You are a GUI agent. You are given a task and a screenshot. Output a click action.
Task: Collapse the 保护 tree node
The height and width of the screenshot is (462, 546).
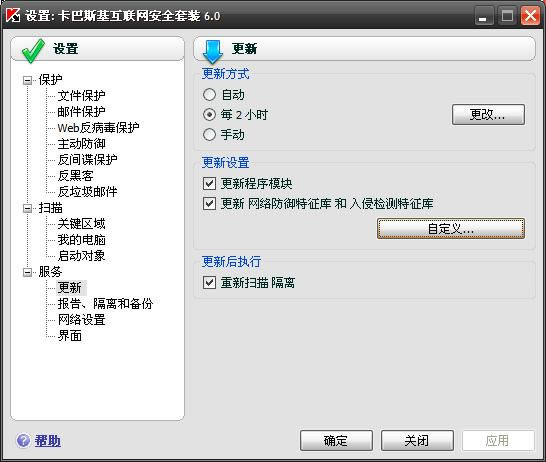coord(27,80)
